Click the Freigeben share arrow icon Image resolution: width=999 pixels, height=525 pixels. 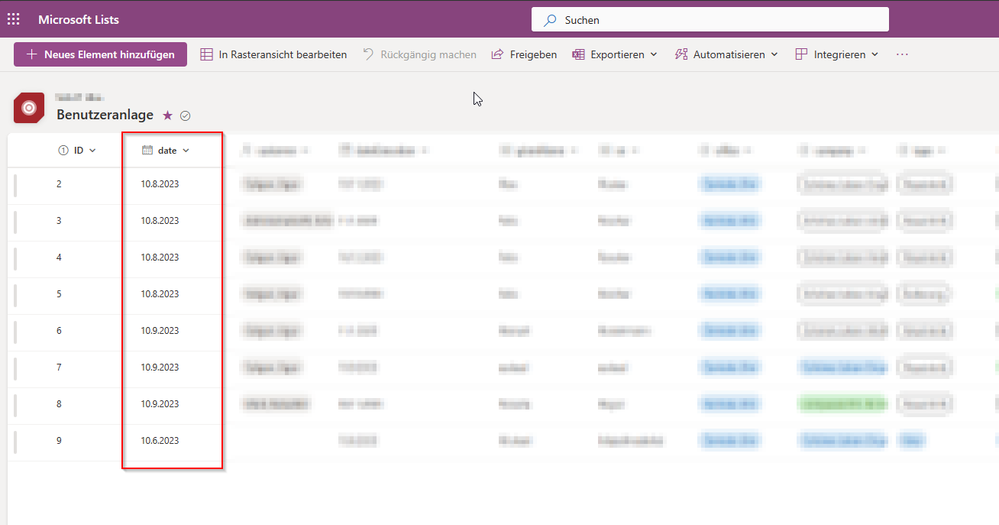pos(497,55)
